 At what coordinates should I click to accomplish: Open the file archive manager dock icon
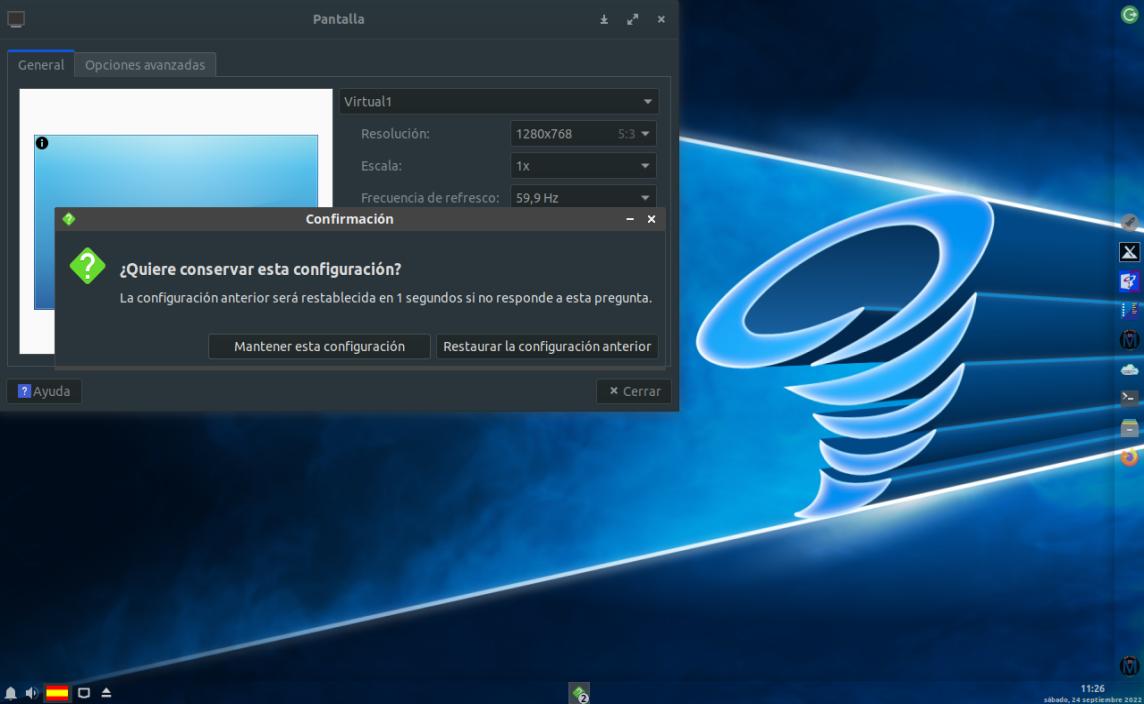tap(1129, 428)
